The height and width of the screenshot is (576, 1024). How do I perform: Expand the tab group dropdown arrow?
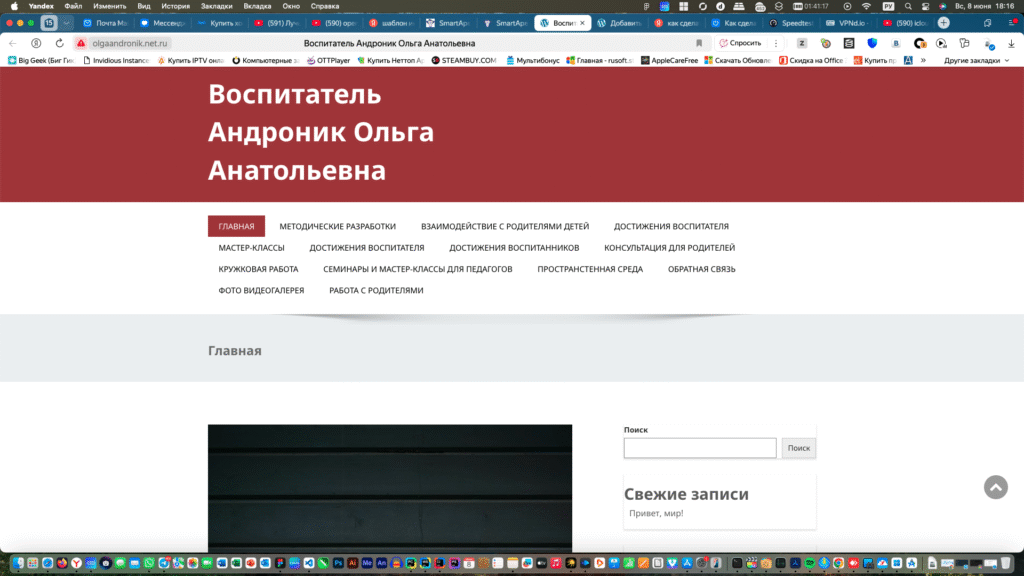click(x=67, y=23)
